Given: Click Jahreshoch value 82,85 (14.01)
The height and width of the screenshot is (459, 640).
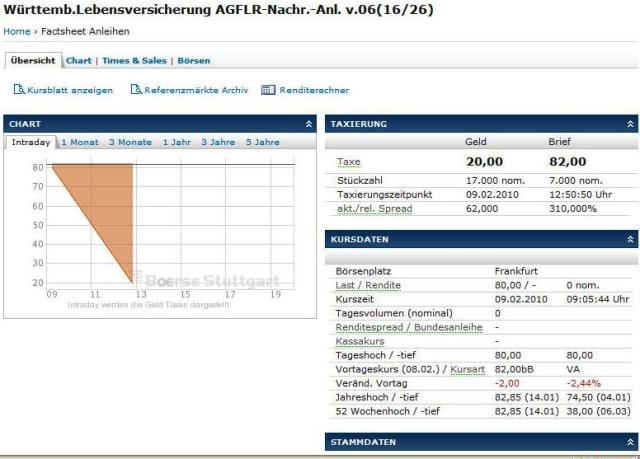Looking at the screenshot, I should tap(527, 397).
